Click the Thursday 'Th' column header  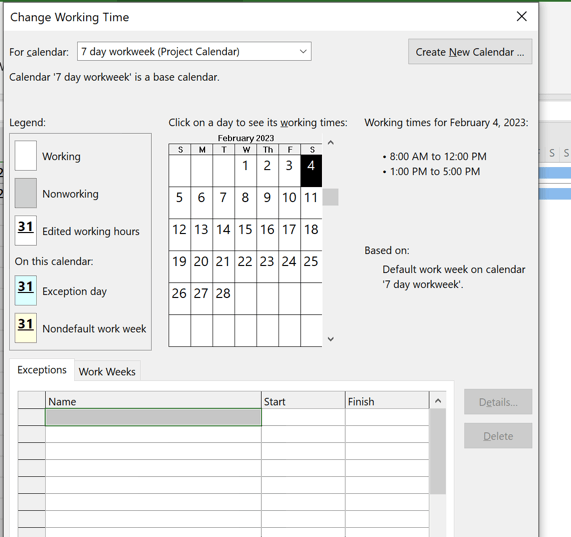[x=268, y=149]
